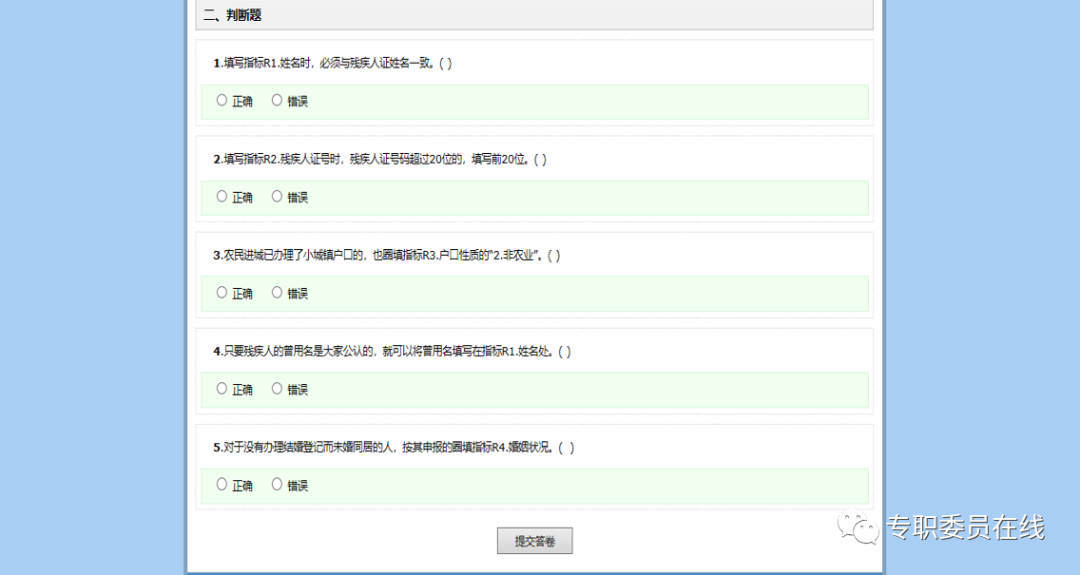Select 错误 for question 5 about 婚姻状况
Screen dimensions: 1080x575
tap(277, 485)
